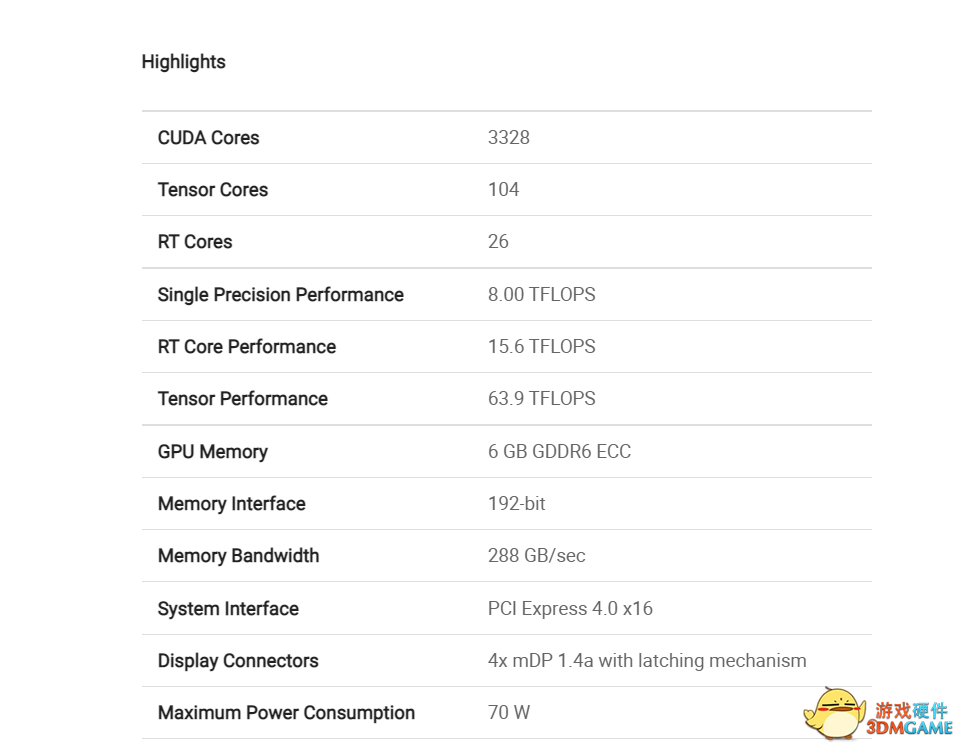Click the 63.9 TFLOPS value

(541, 399)
